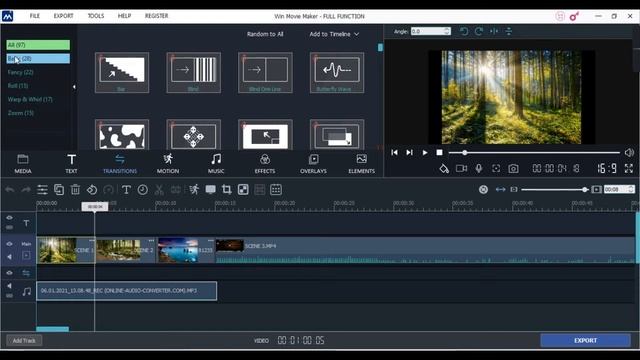
Task: Collapse the category sidebar with the arrow
Action: coord(74,87)
